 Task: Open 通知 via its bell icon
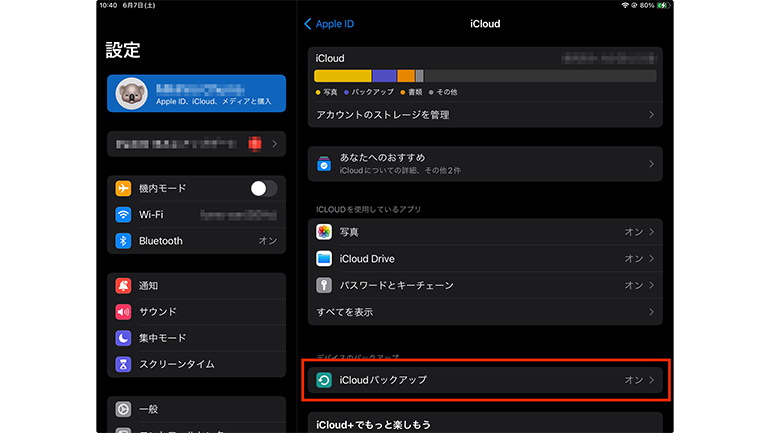[123, 286]
